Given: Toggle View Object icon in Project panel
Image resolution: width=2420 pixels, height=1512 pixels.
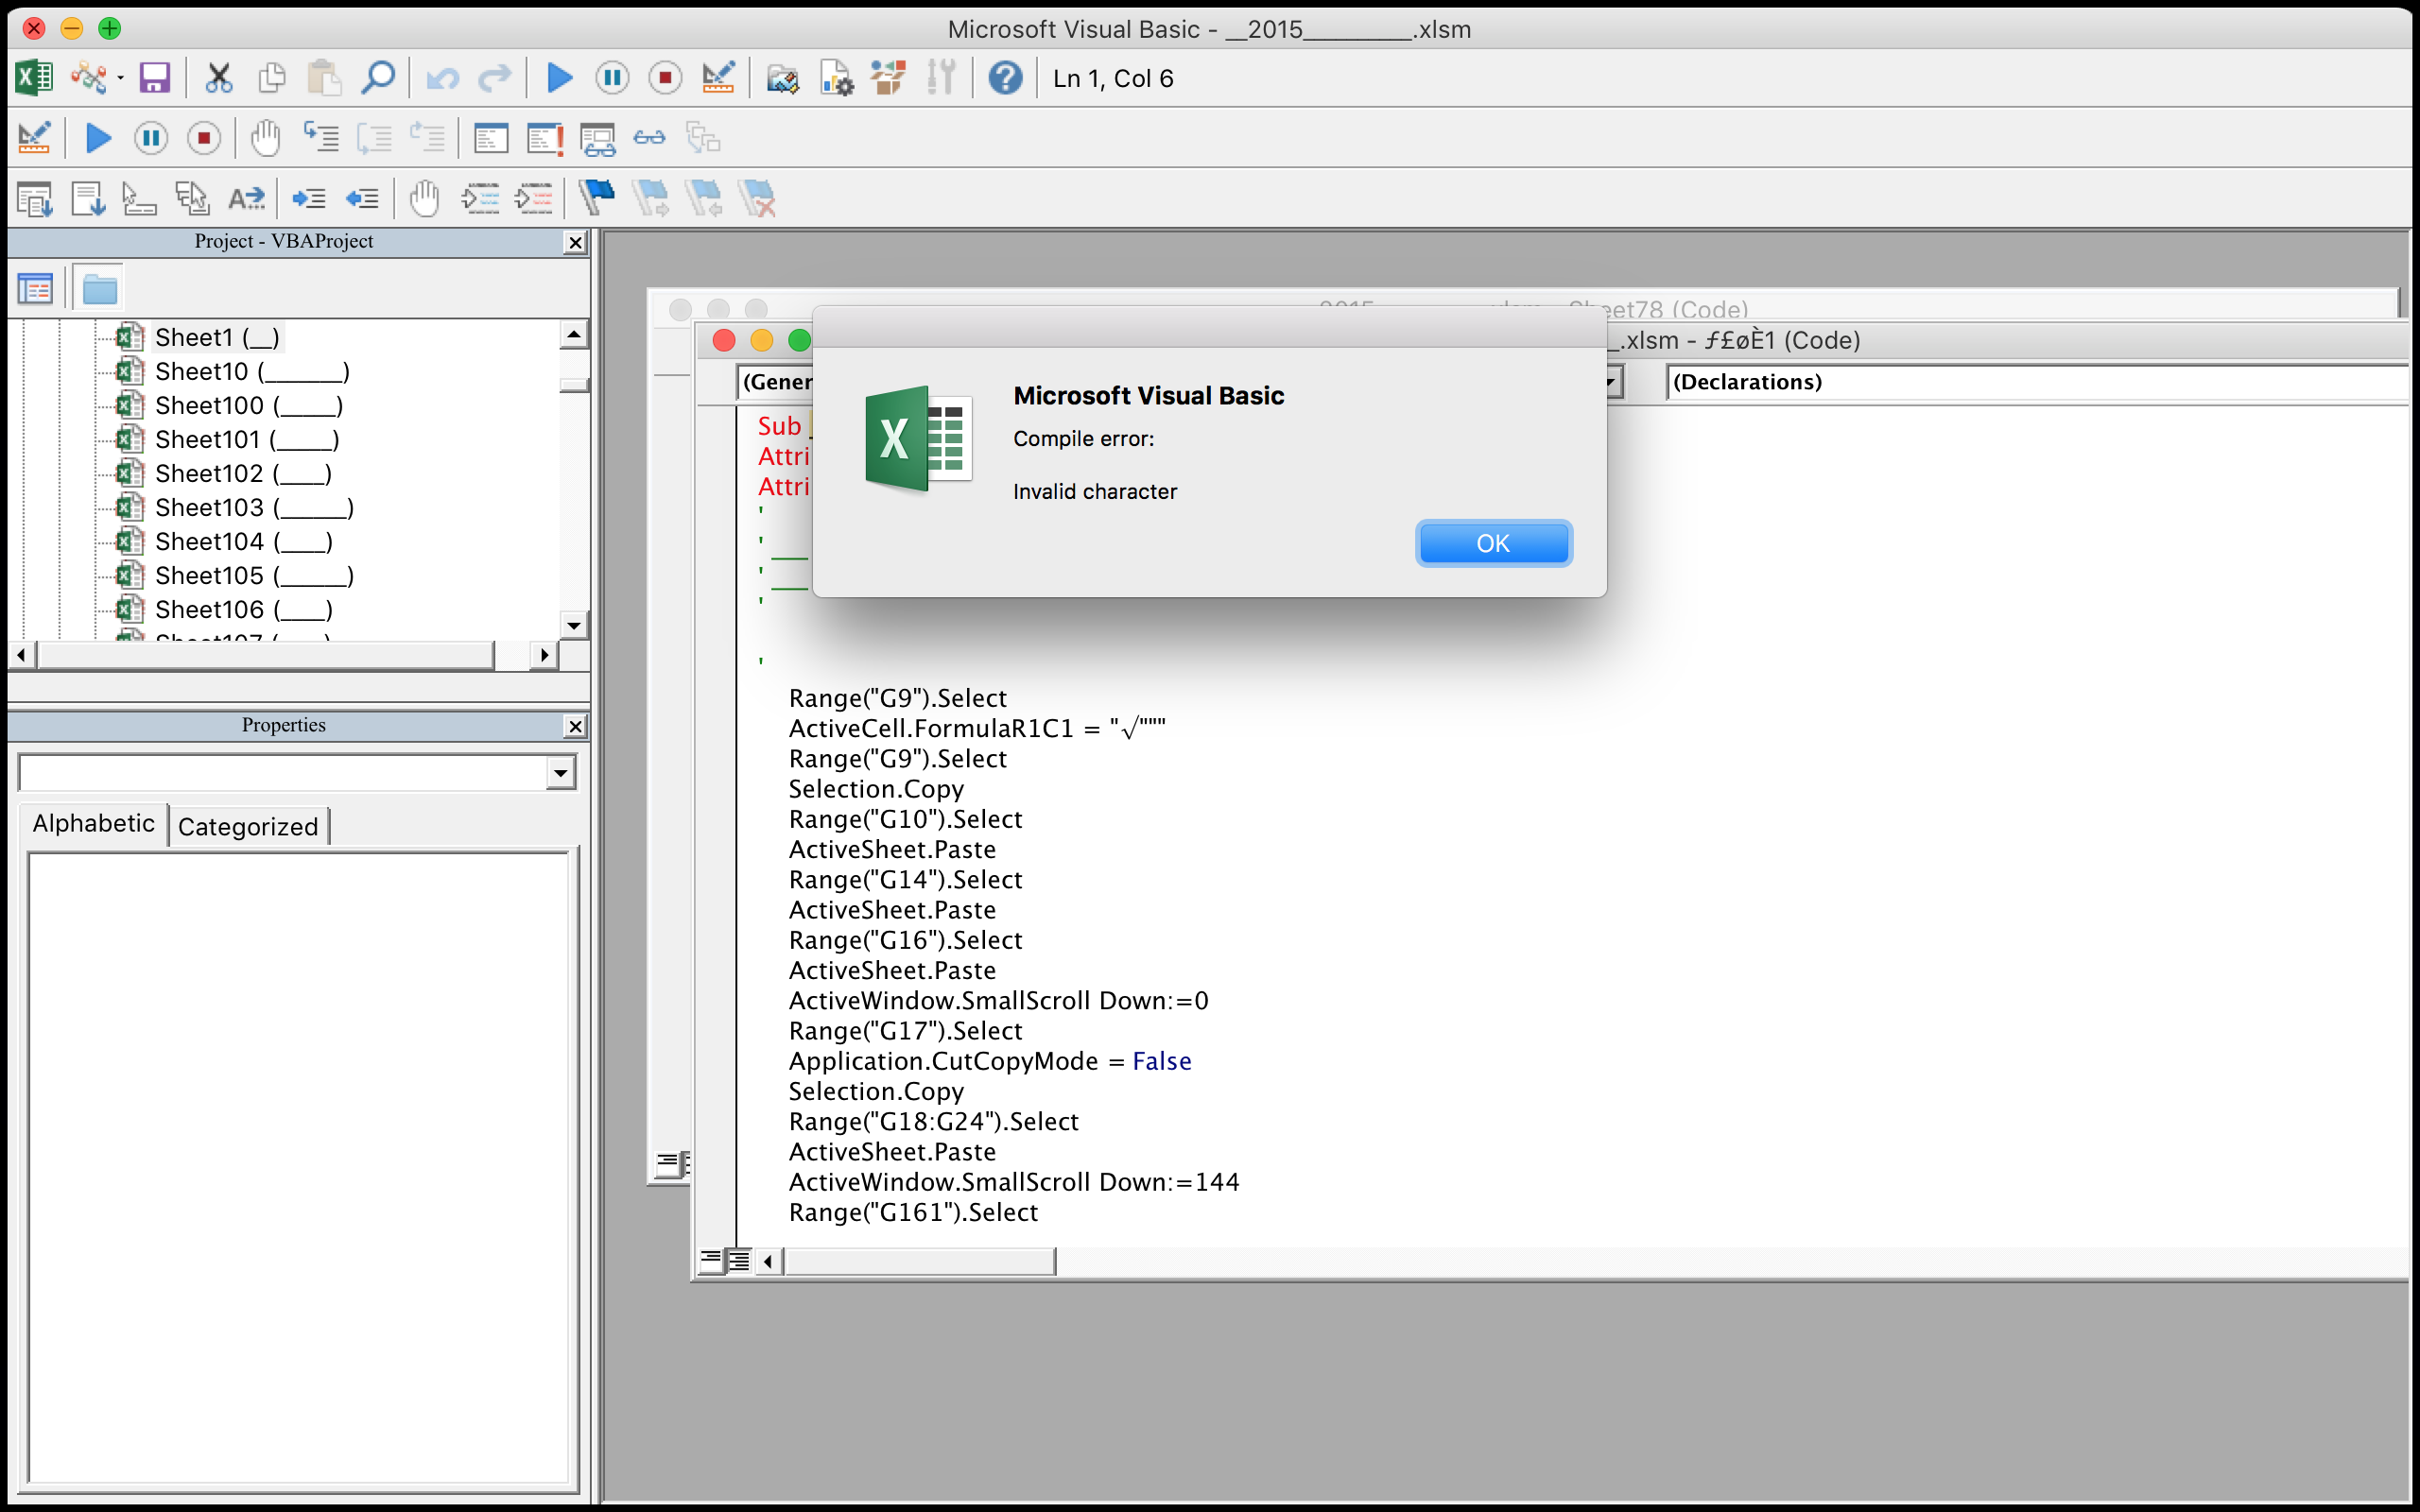Looking at the screenshot, I should tap(35, 289).
